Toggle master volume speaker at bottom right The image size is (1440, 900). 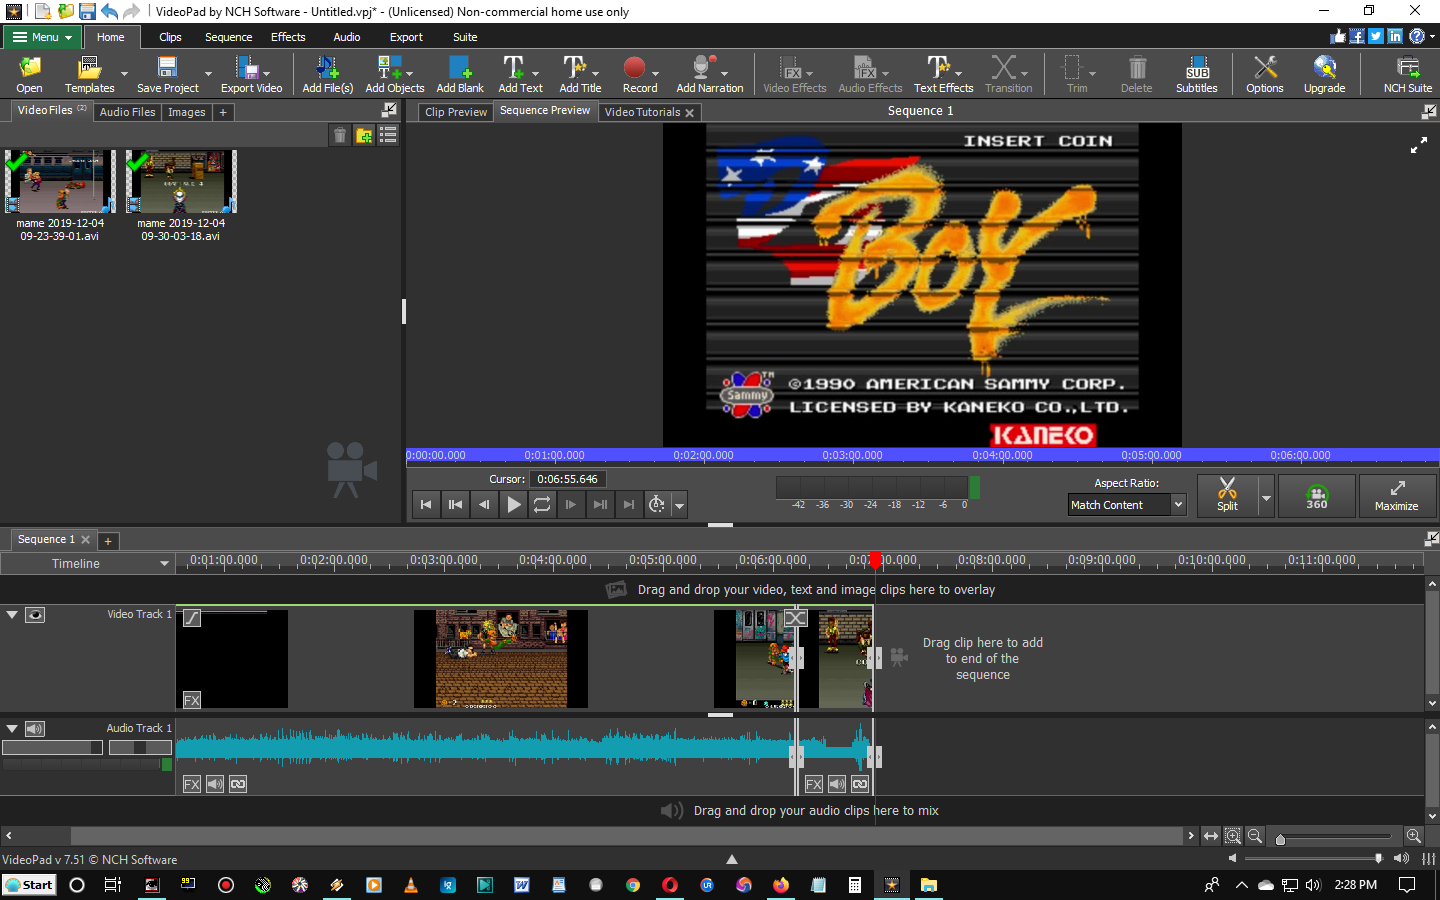click(x=1401, y=858)
